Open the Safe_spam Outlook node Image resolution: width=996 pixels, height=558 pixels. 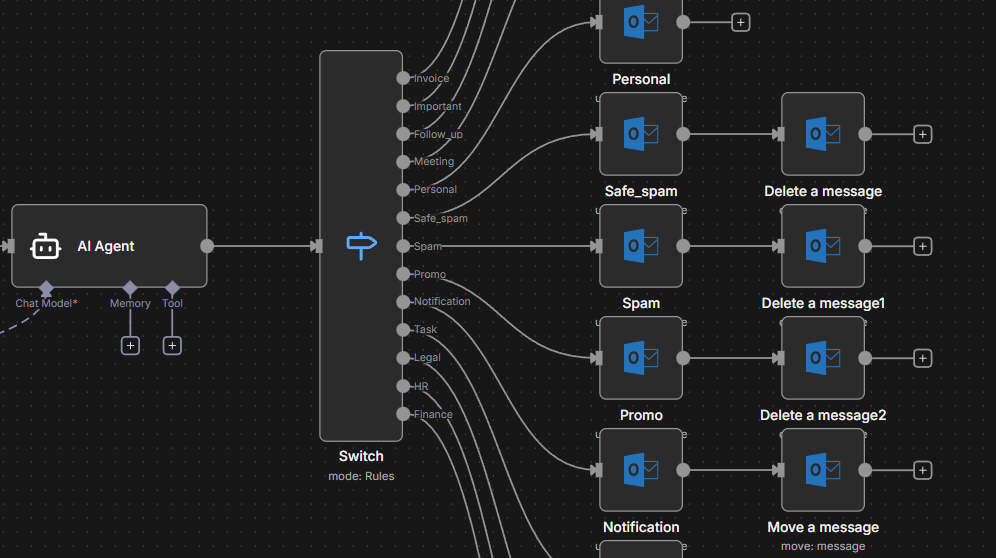(x=640, y=134)
